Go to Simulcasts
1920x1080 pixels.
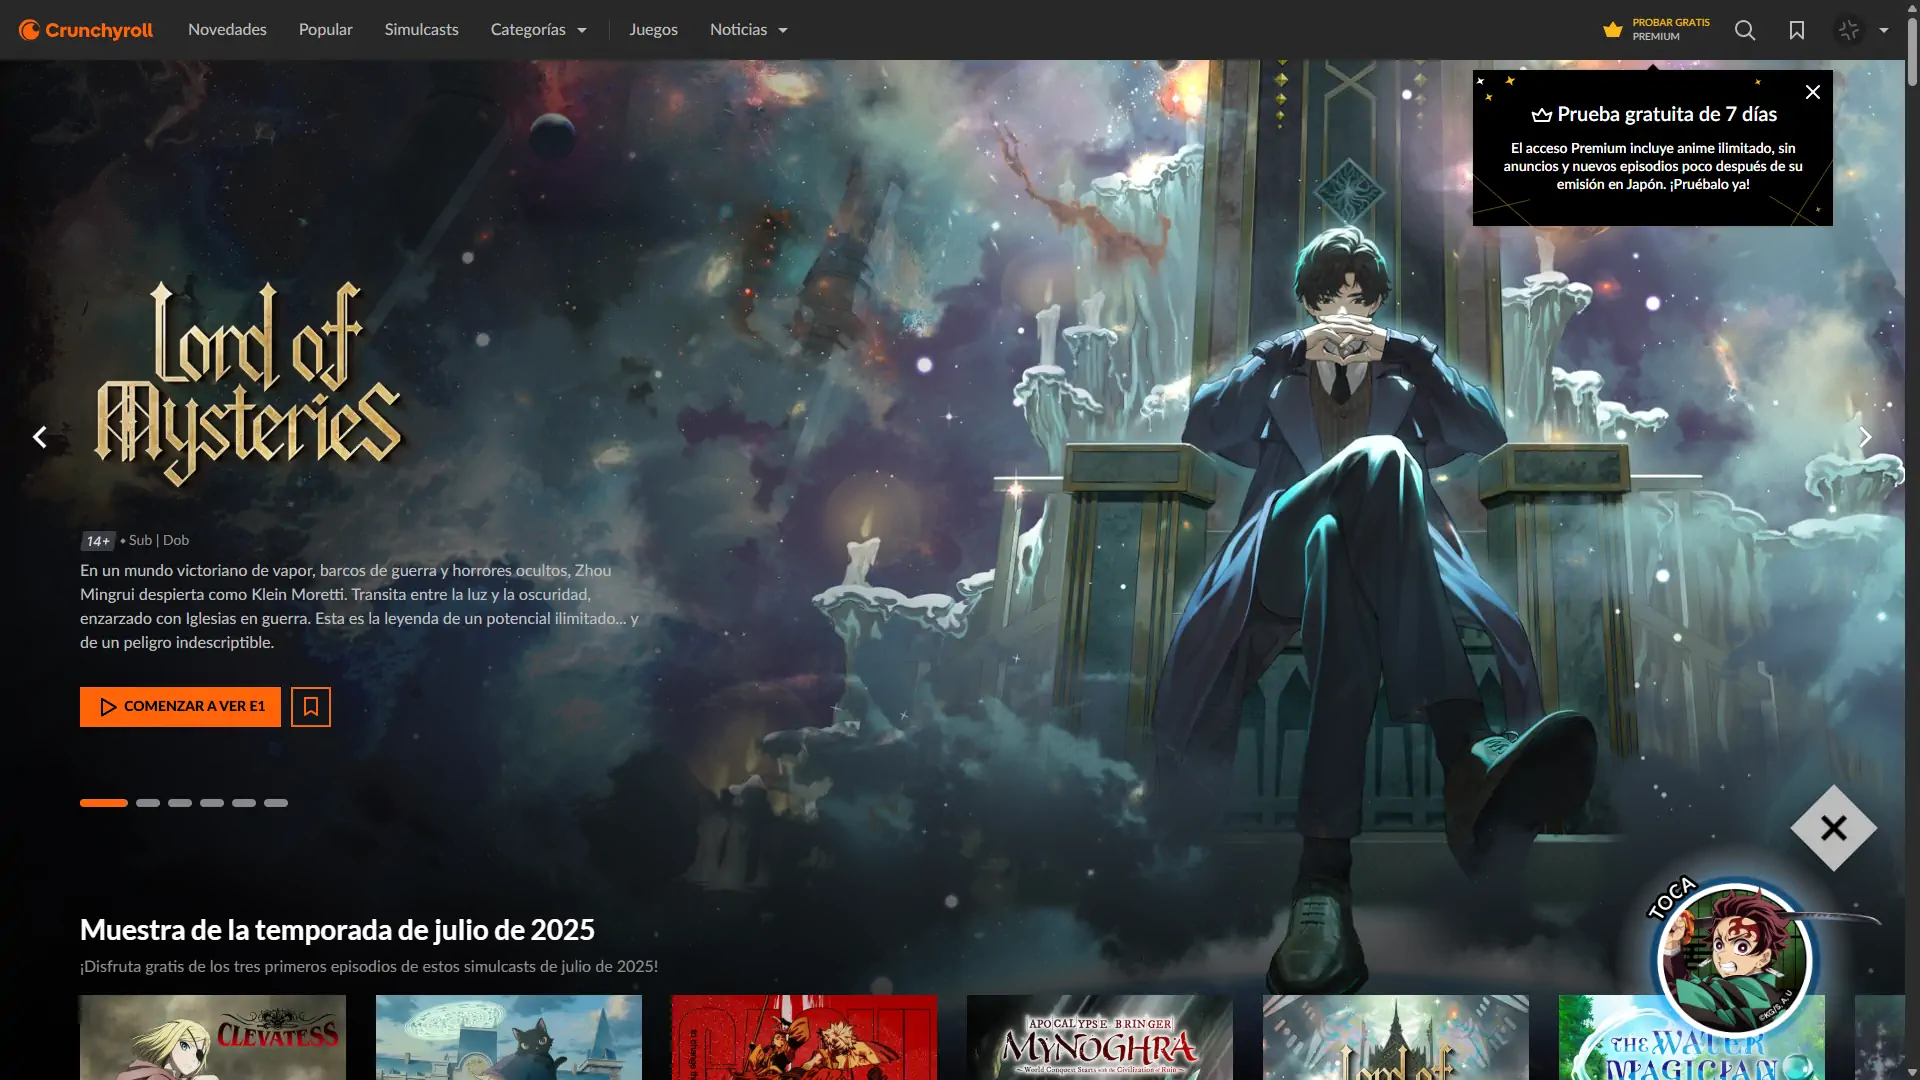point(422,30)
